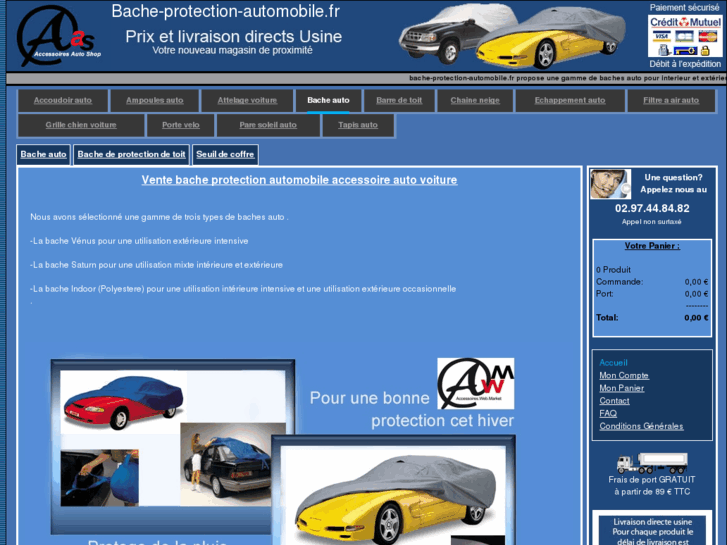
Task: Click the padlock security icon
Action: click(x=705, y=50)
